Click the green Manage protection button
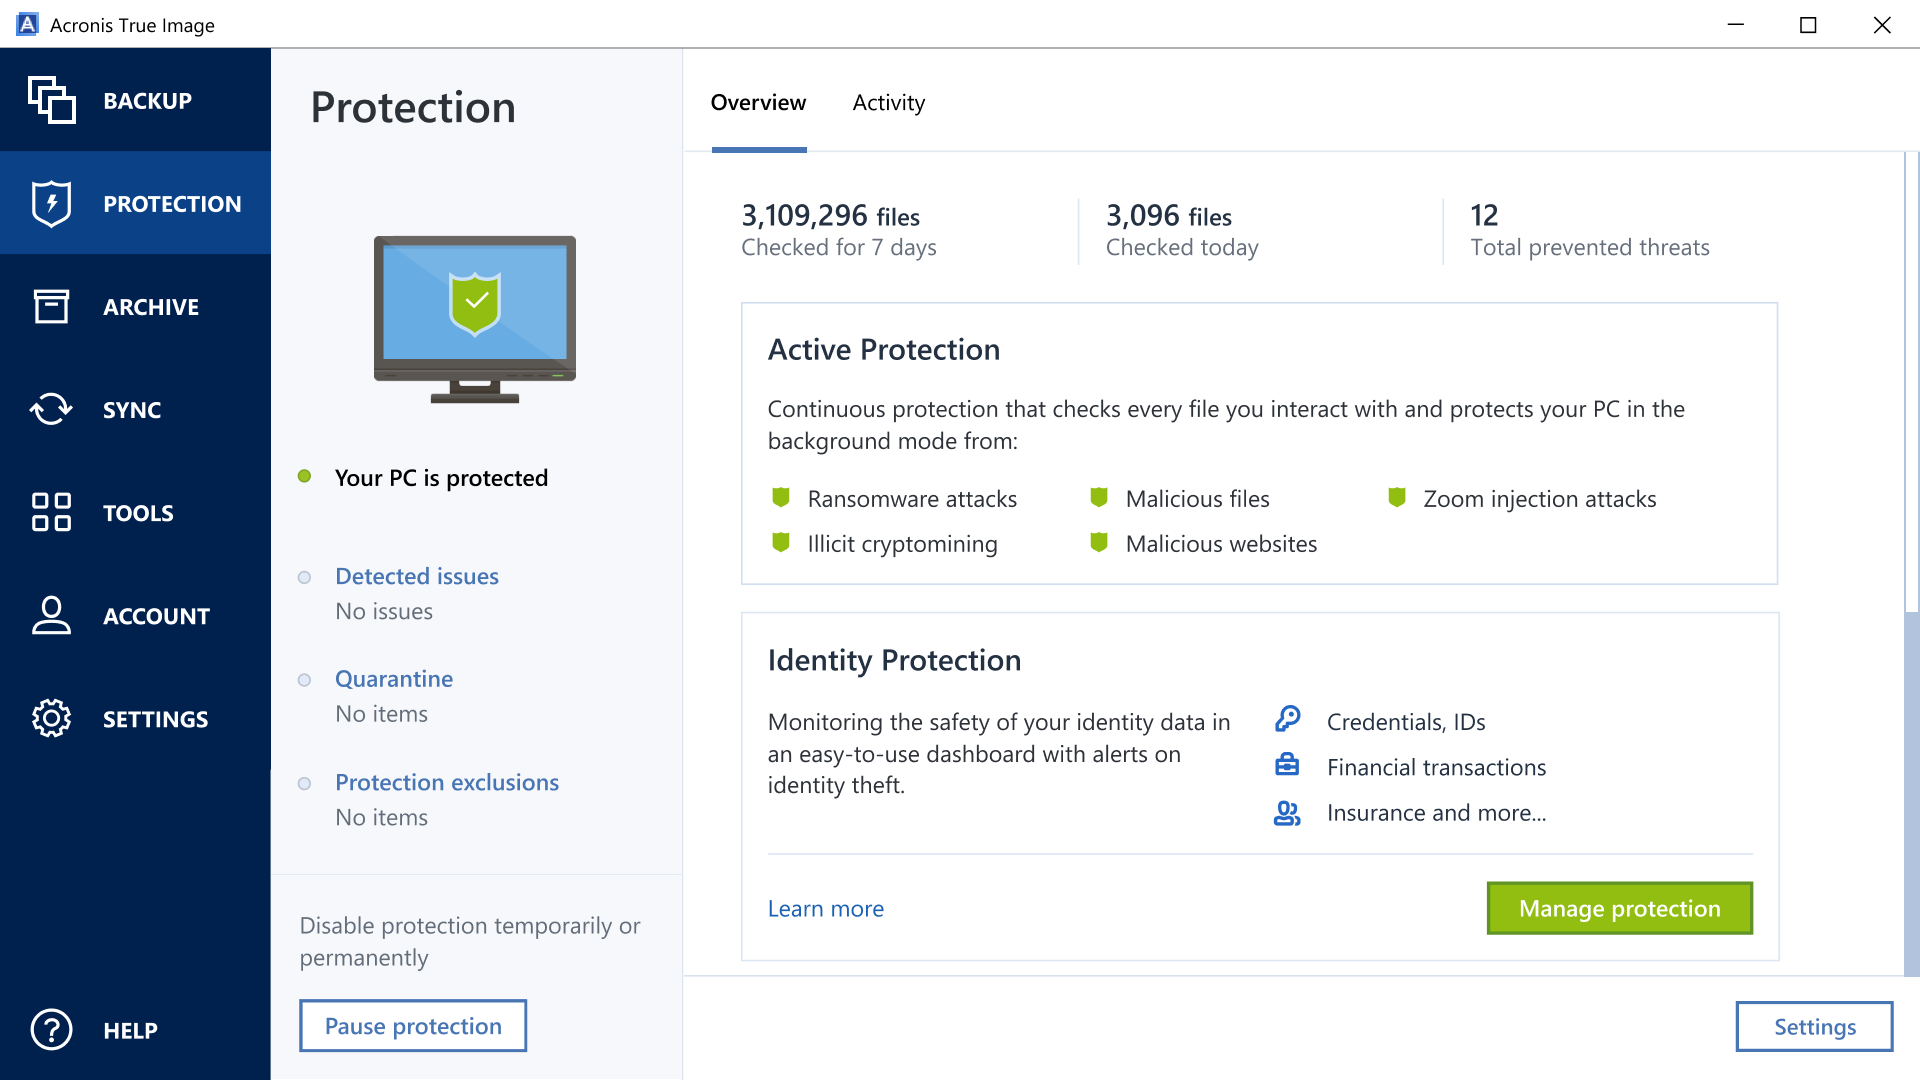 tap(1619, 908)
